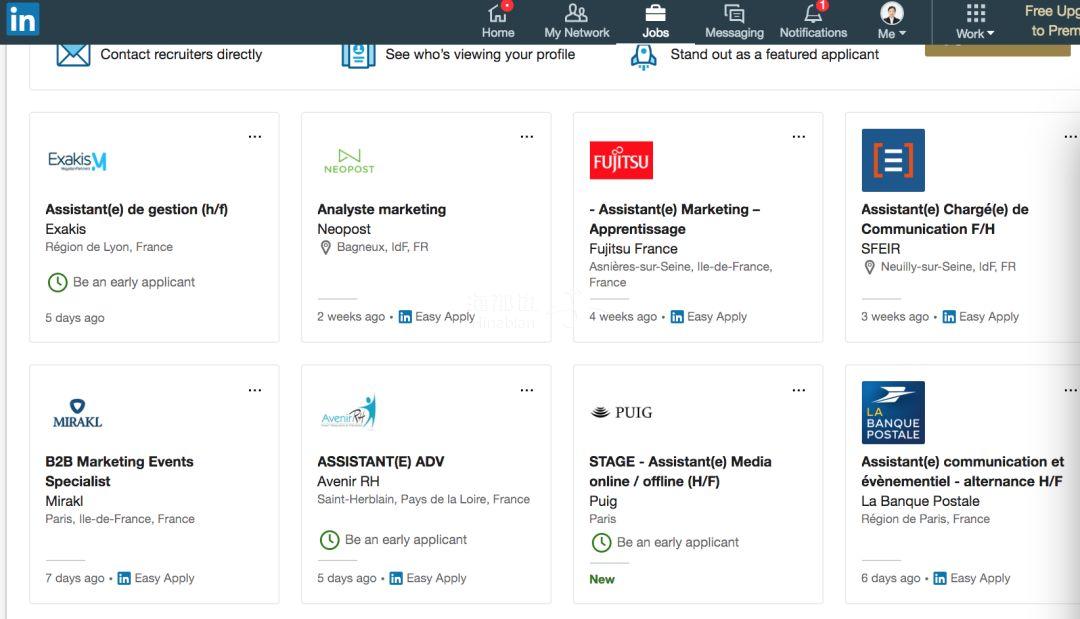Screen dimensions: 1080x619
Task: Click the La Banque Postale logo
Action: tap(893, 412)
